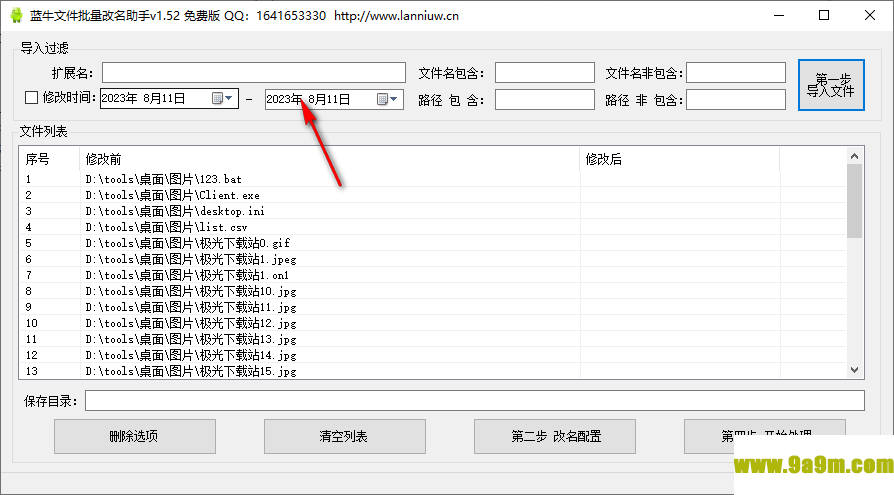Viewport: 894px width, 495px height.
Task: Close the 蓝牛文件批量改名助手 window
Action: 869,15
